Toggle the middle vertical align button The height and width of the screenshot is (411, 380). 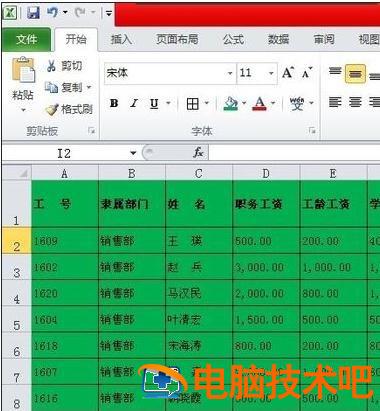[x=355, y=73]
